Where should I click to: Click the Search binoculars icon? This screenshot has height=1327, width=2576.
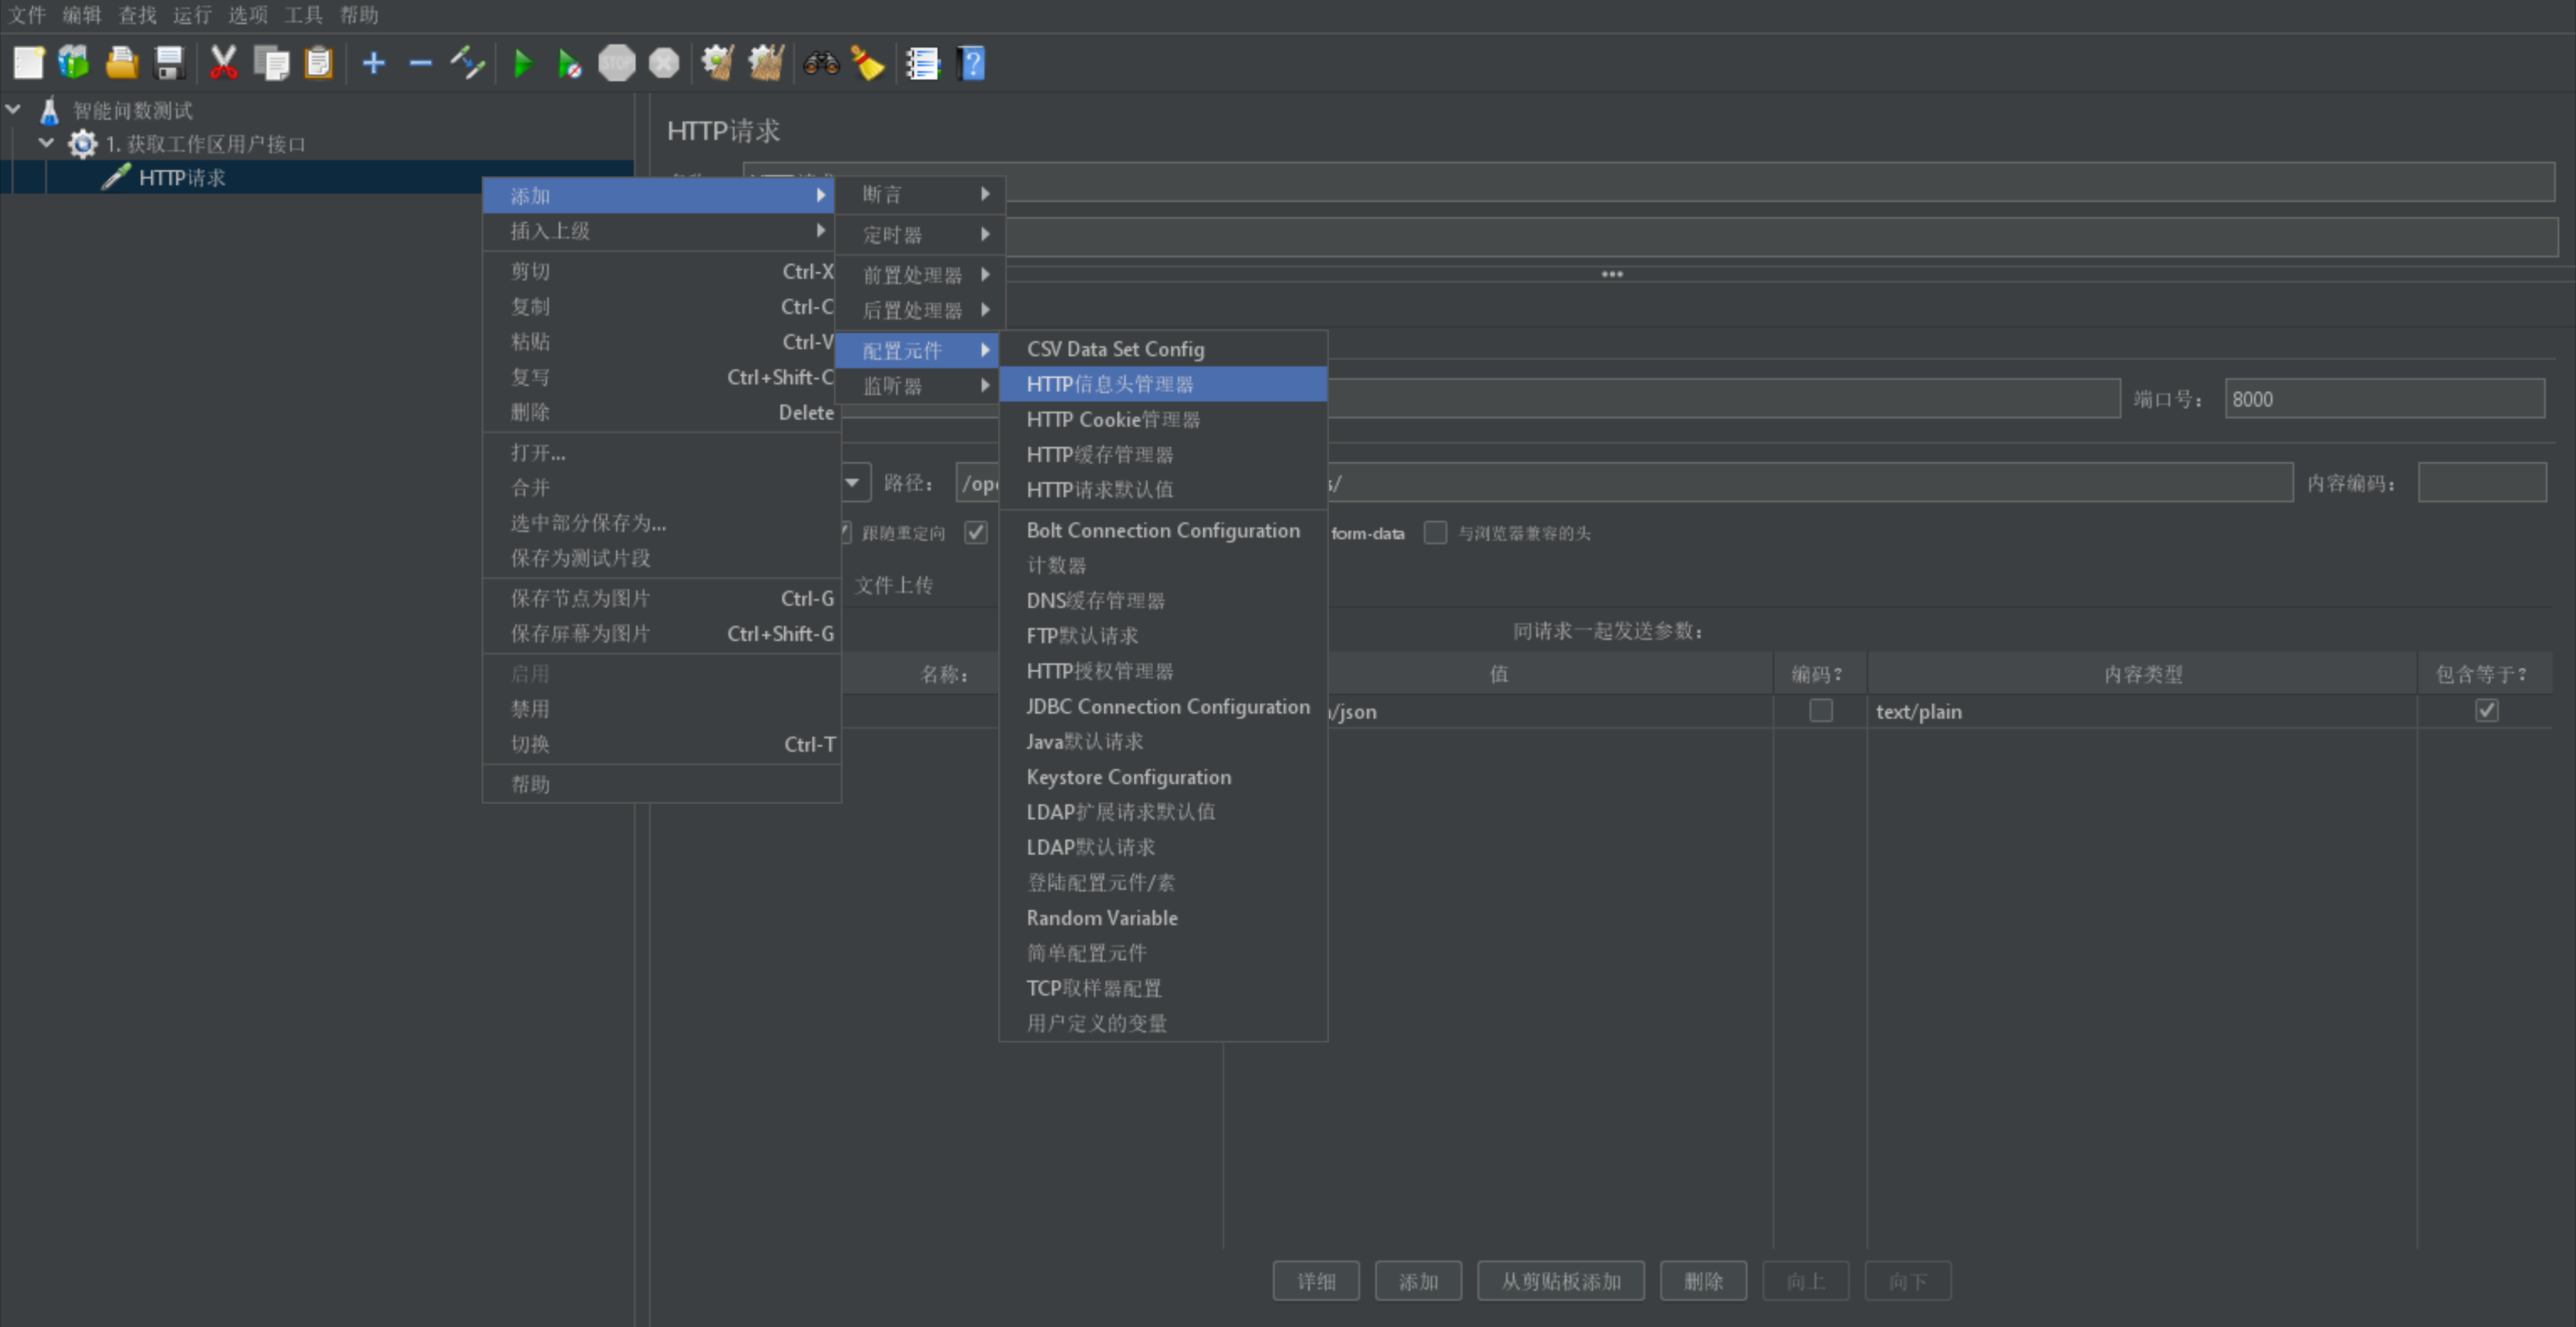coord(821,64)
